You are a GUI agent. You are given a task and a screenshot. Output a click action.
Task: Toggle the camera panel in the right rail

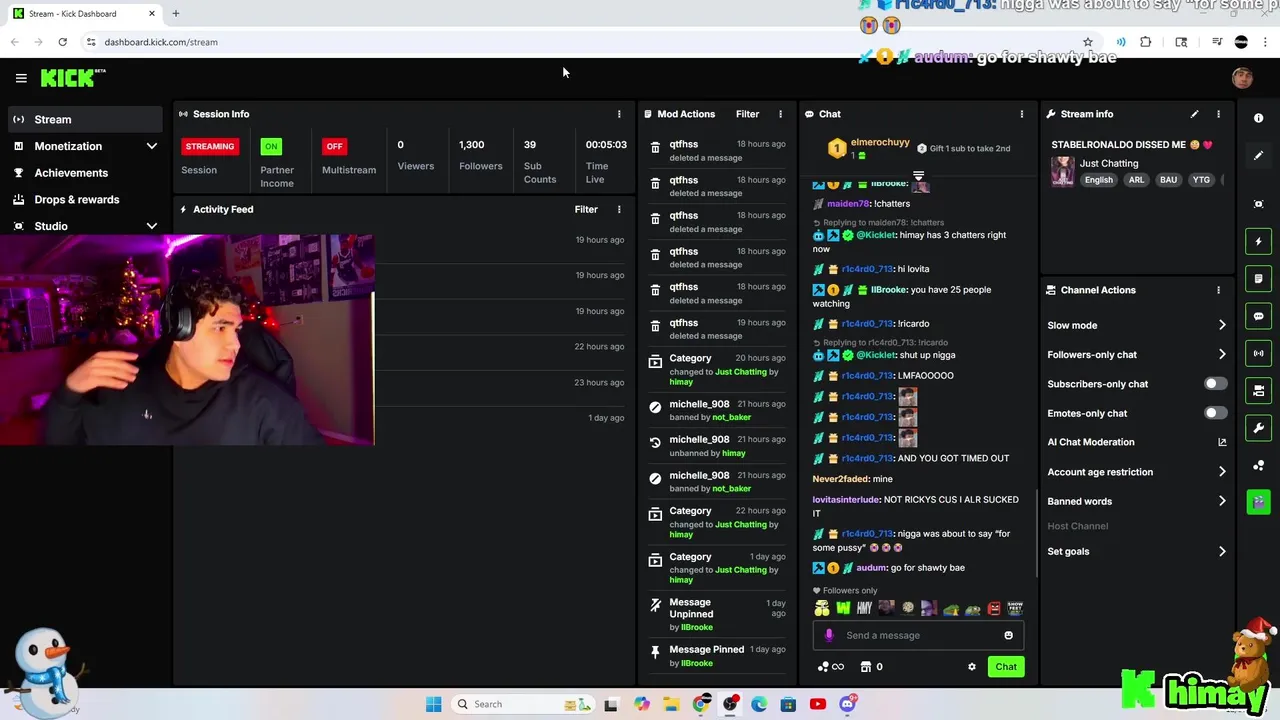1259,390
